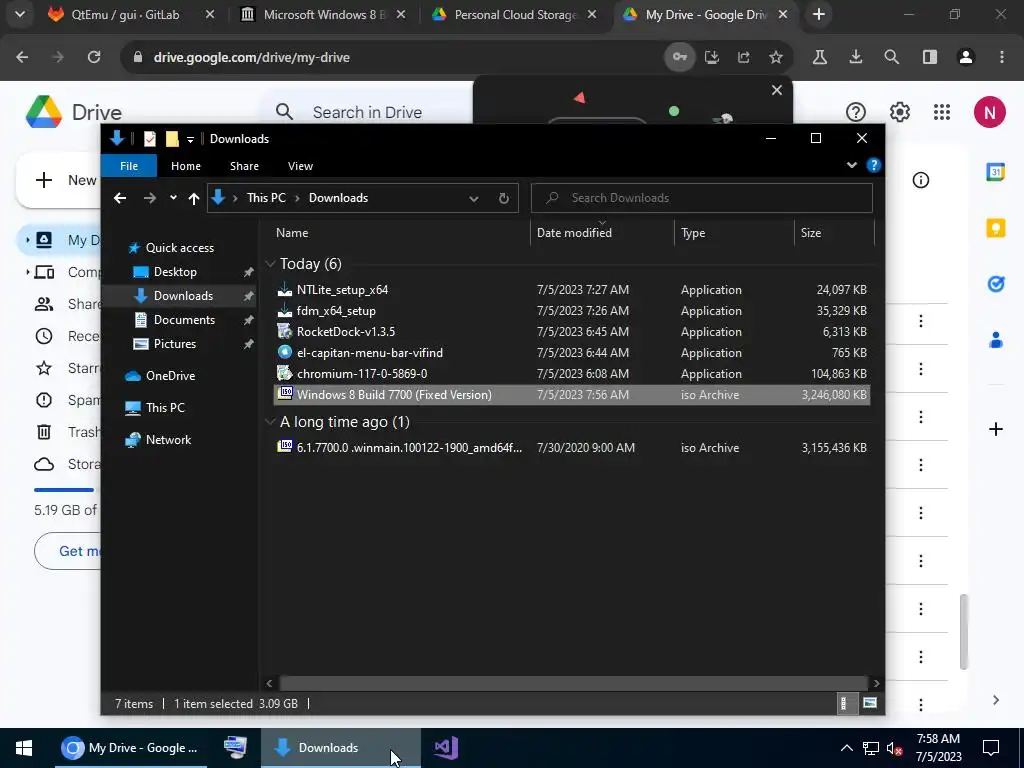Go forward in Explorer navigation
Image resolution: width=1024 pixels, height=768 pixels.
coord(150,198)
